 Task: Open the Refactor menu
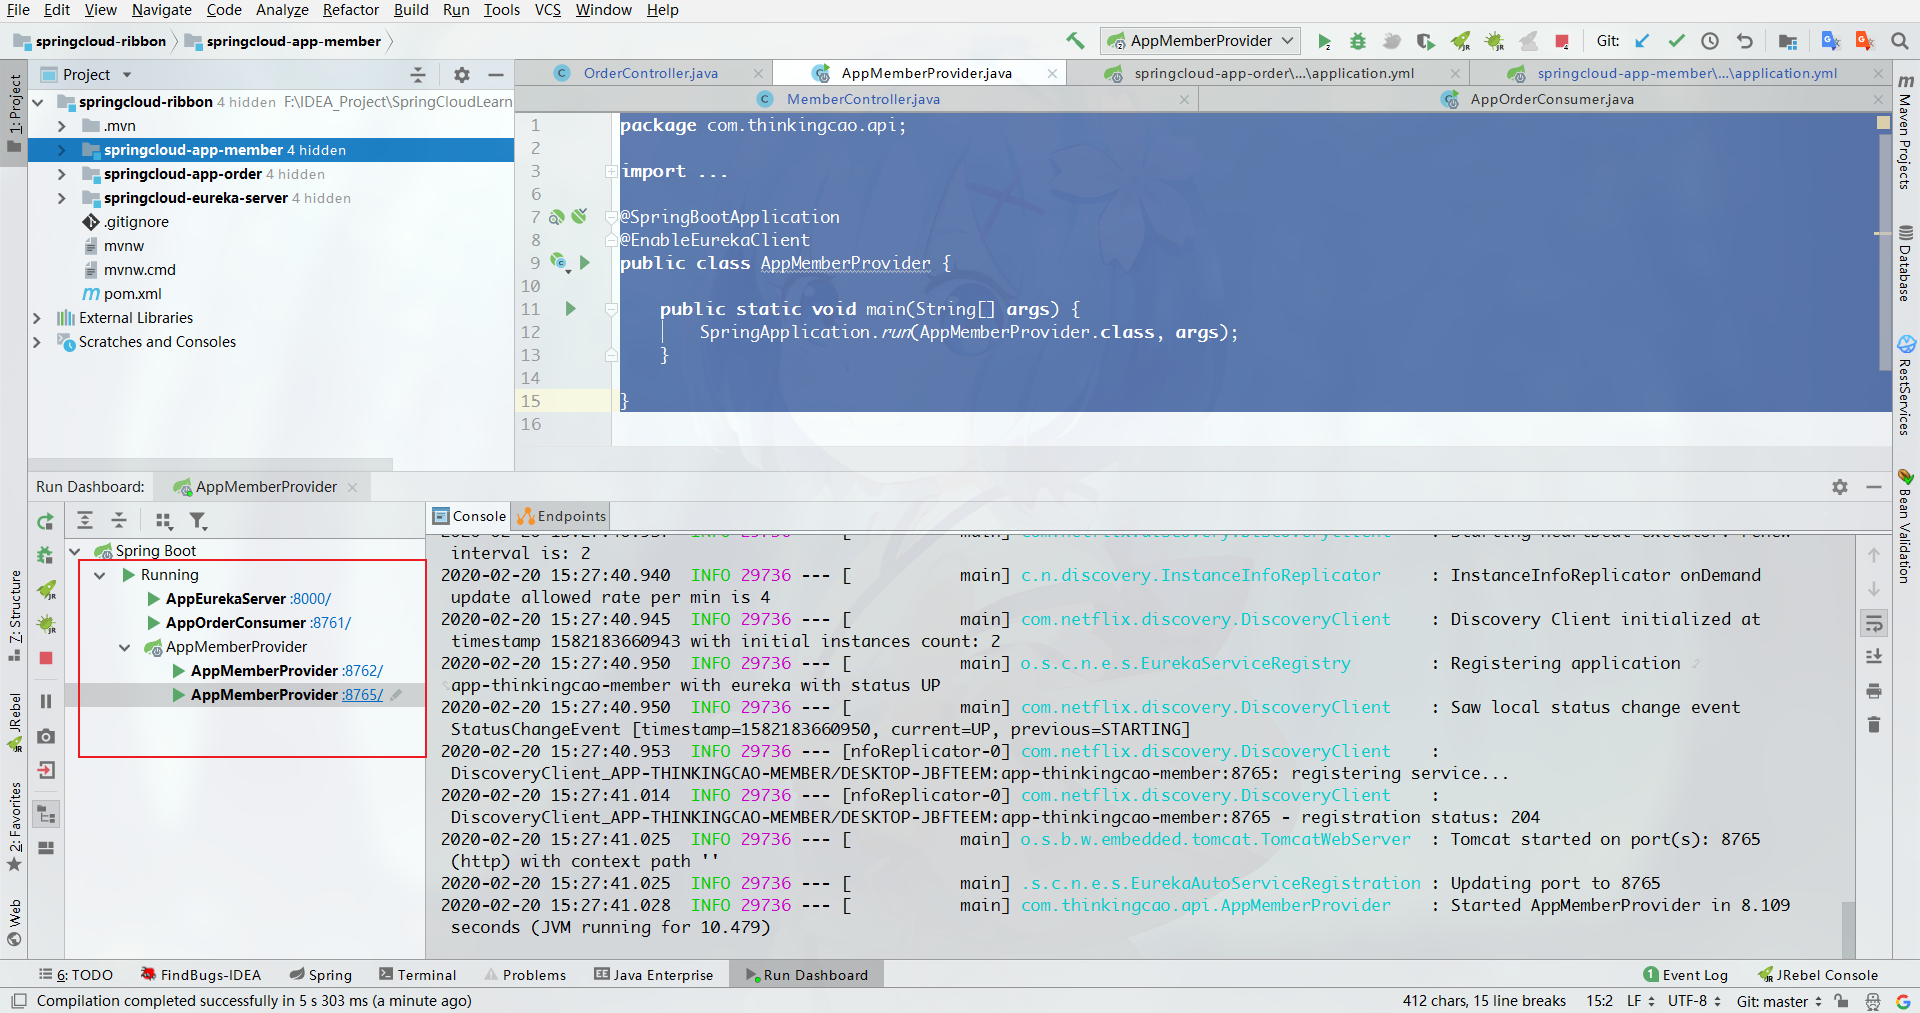coord(350,10)
